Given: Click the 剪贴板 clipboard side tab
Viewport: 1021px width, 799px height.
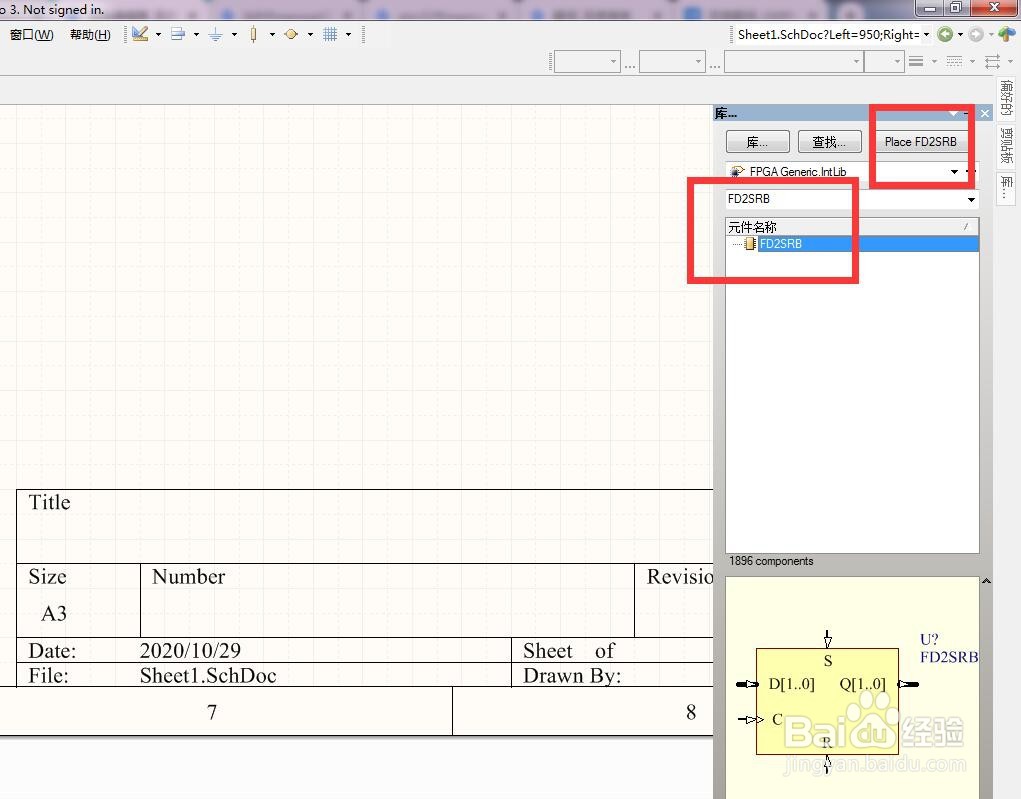Looking at the screenshot, I should 1007,145.
